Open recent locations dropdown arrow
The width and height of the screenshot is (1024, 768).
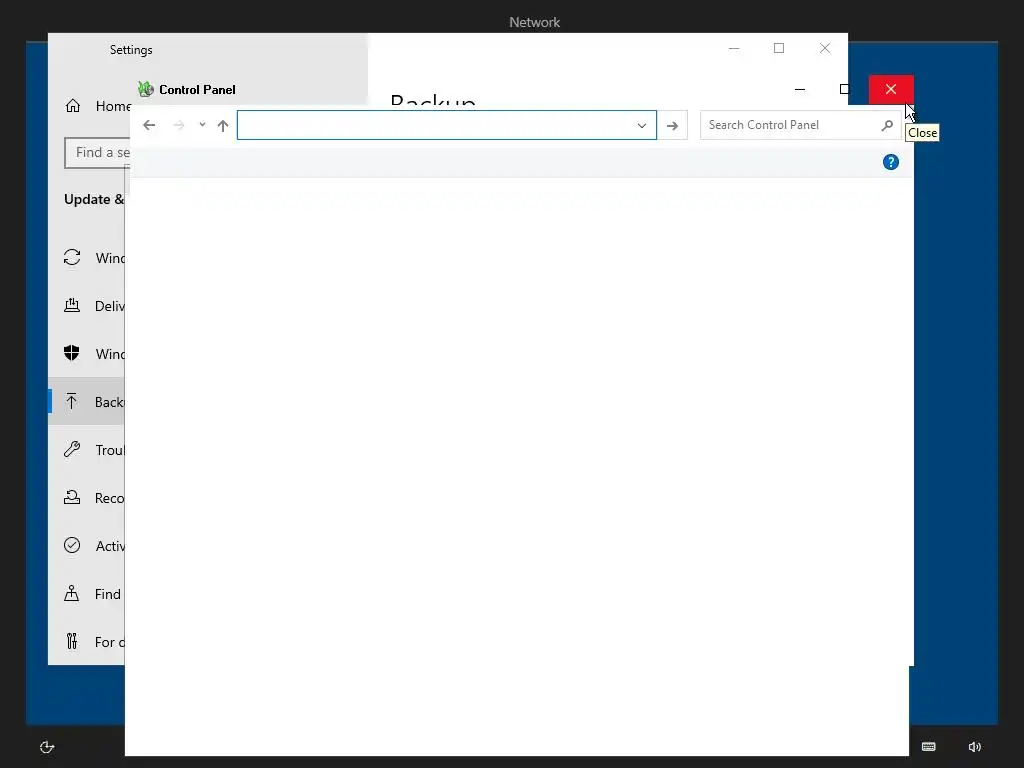tap(202, 125)
